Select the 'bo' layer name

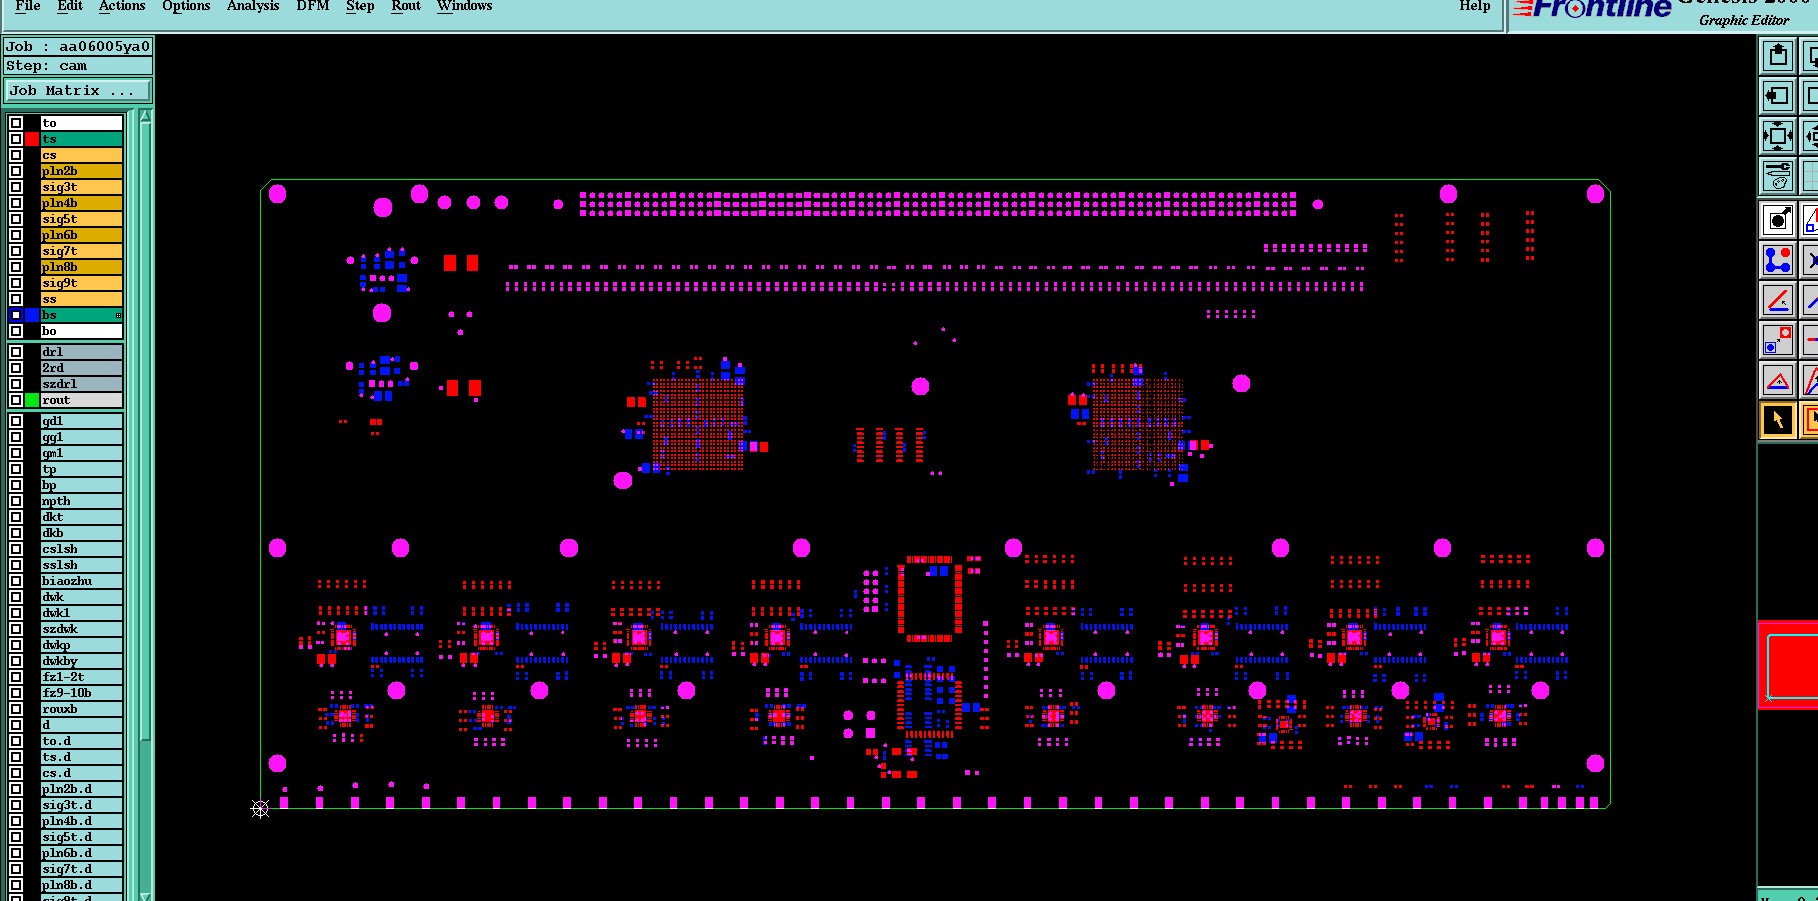click(x=81, y=331)
